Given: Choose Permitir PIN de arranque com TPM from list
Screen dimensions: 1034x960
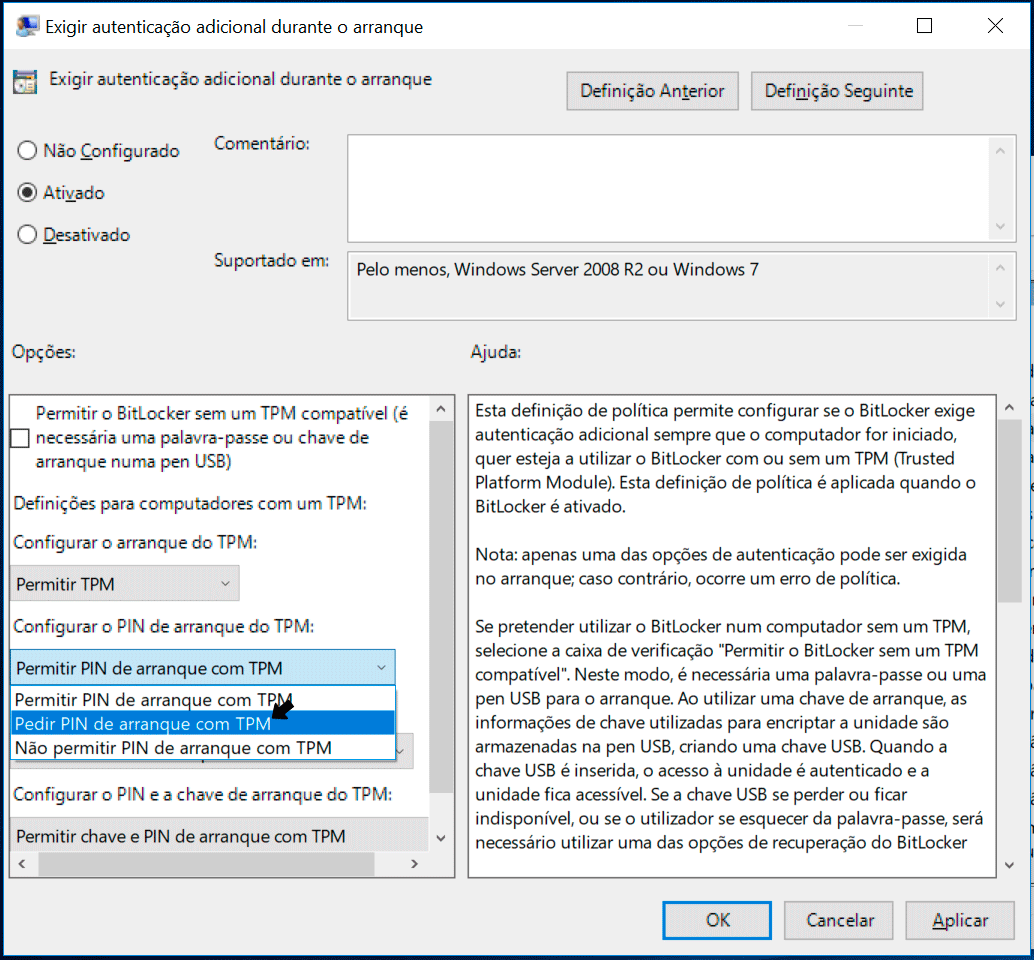Looking at the screenshot, I should (x=203, y=700).
